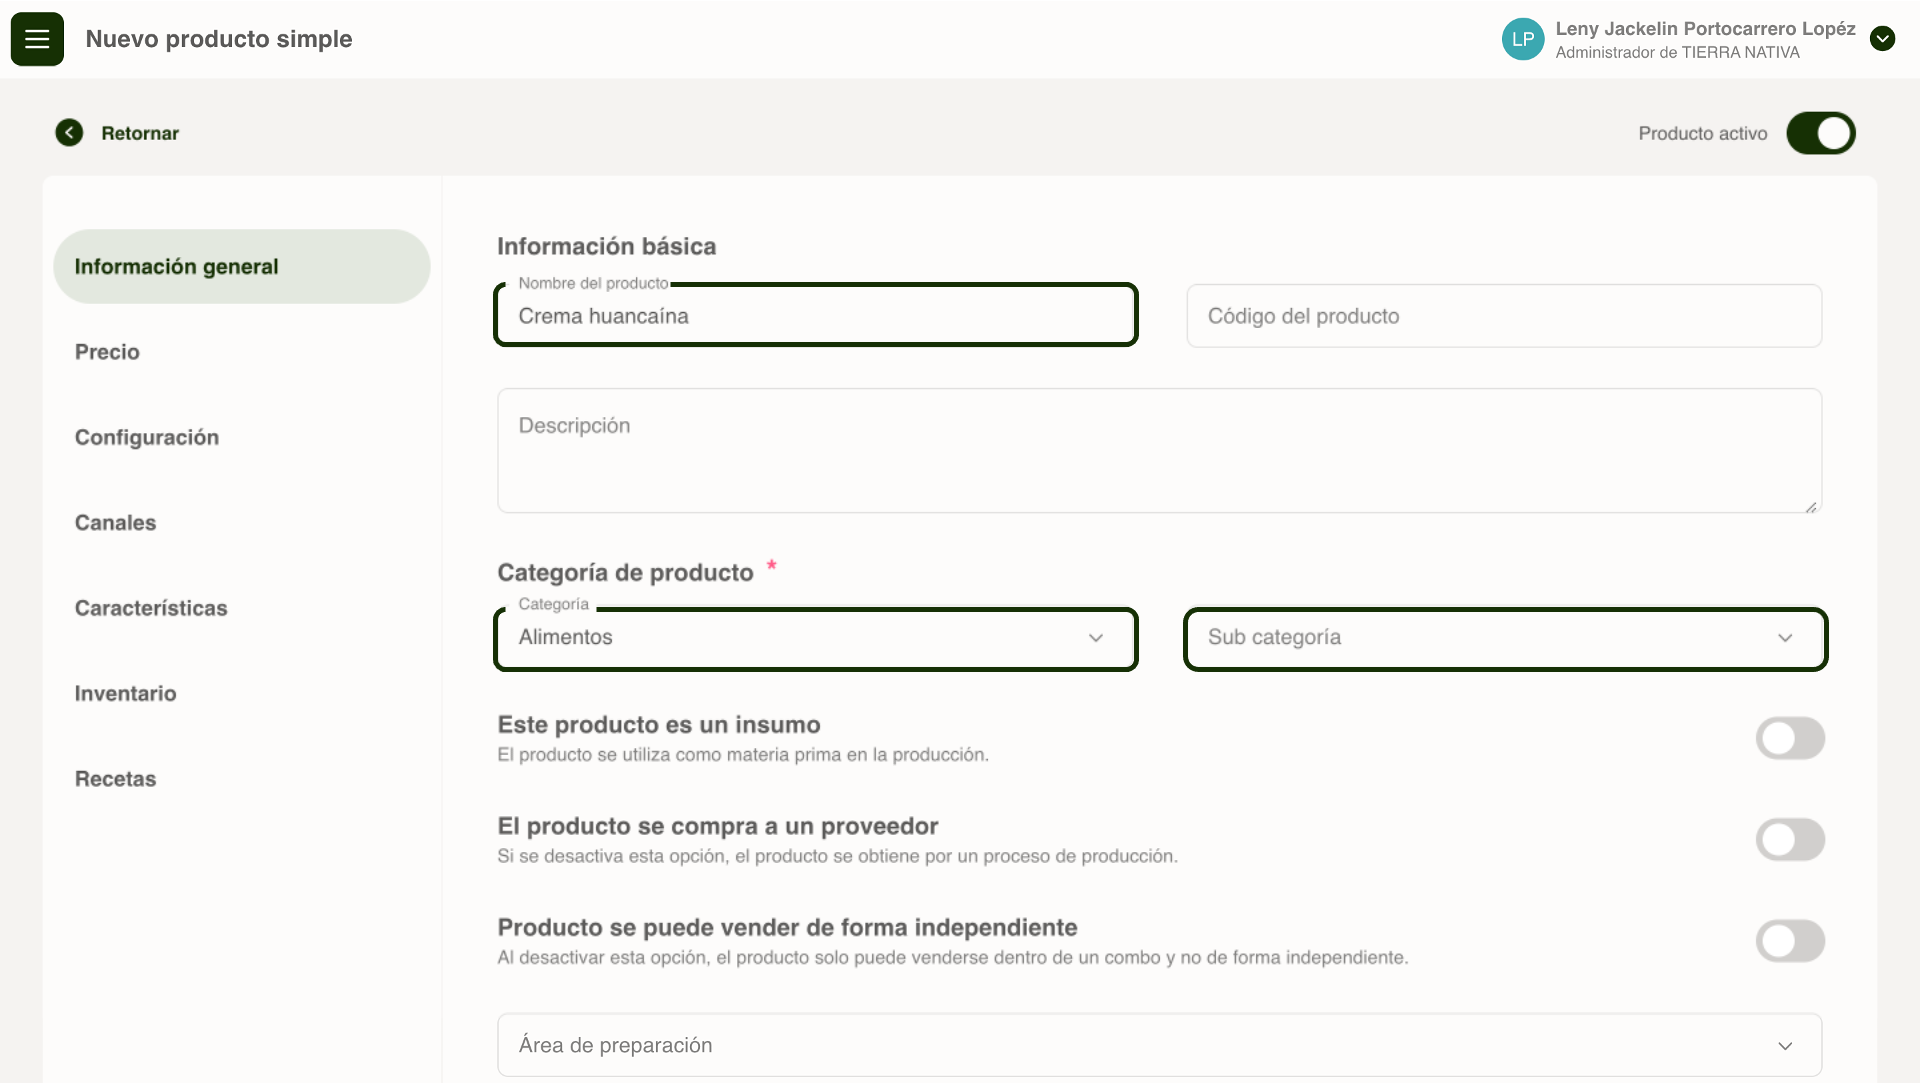This screenshot has height=1084, width=1920.
Task: Toggle Producto se puede vender independiente
Action: coord(1790,941)
